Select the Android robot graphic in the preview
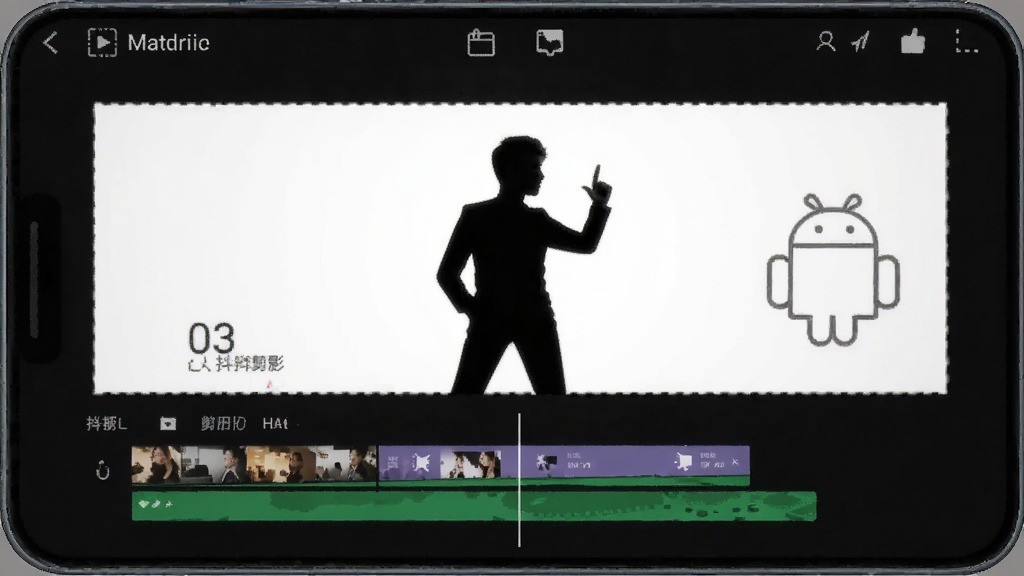 click(833, 269)
